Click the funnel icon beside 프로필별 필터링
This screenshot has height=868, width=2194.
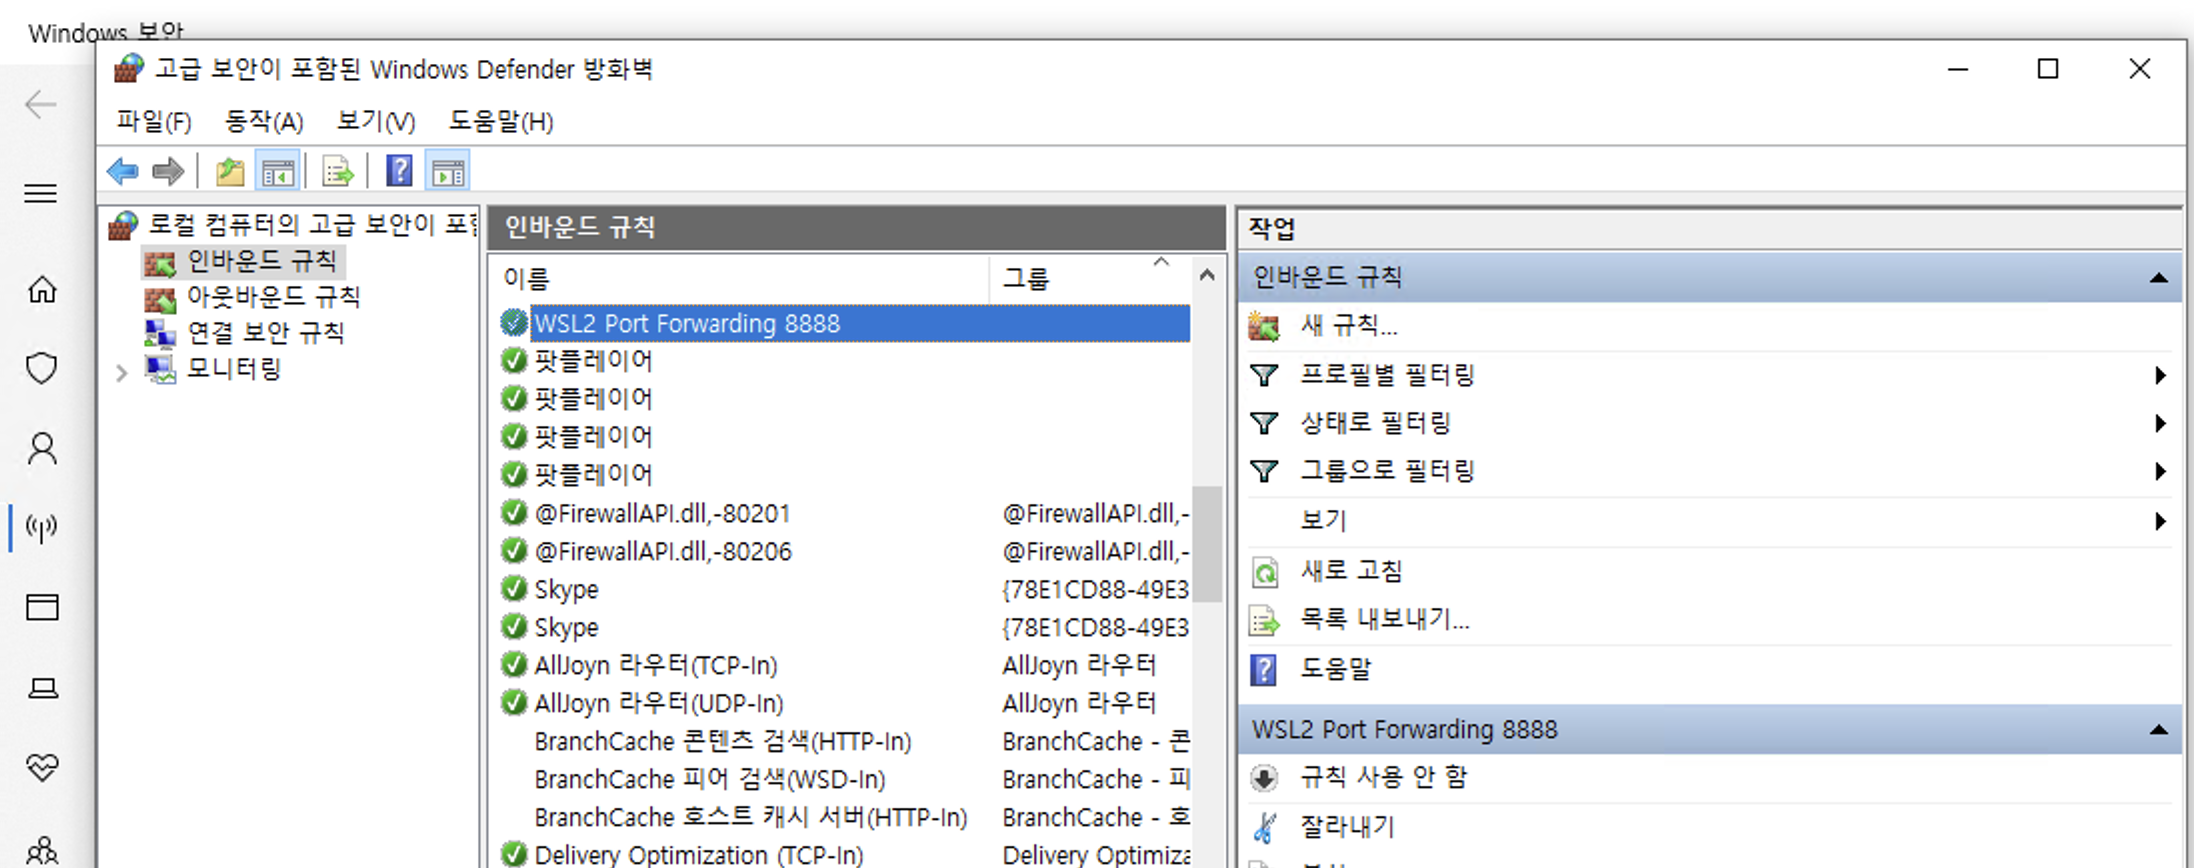pyautogui.click(x=1264, y=376)
